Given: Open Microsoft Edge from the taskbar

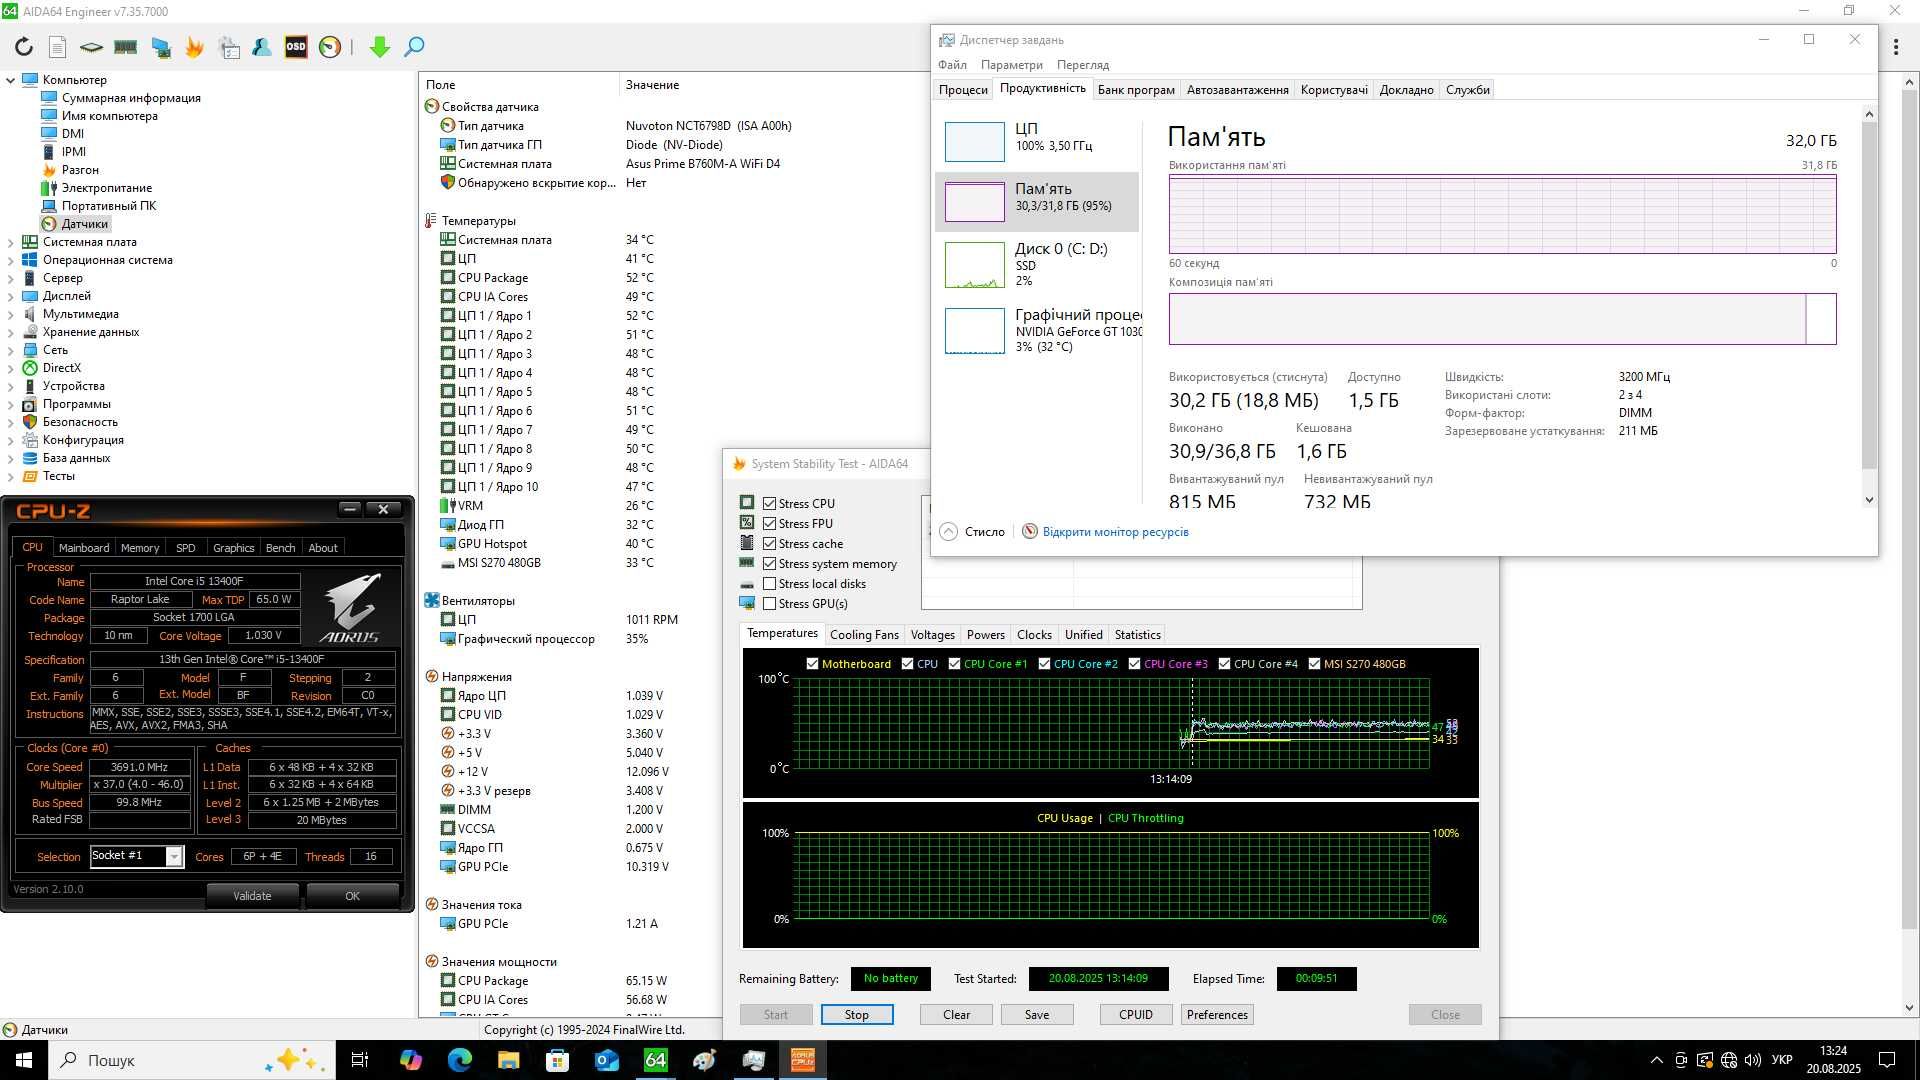Looking at the screenshot, I should point(459,1060).
